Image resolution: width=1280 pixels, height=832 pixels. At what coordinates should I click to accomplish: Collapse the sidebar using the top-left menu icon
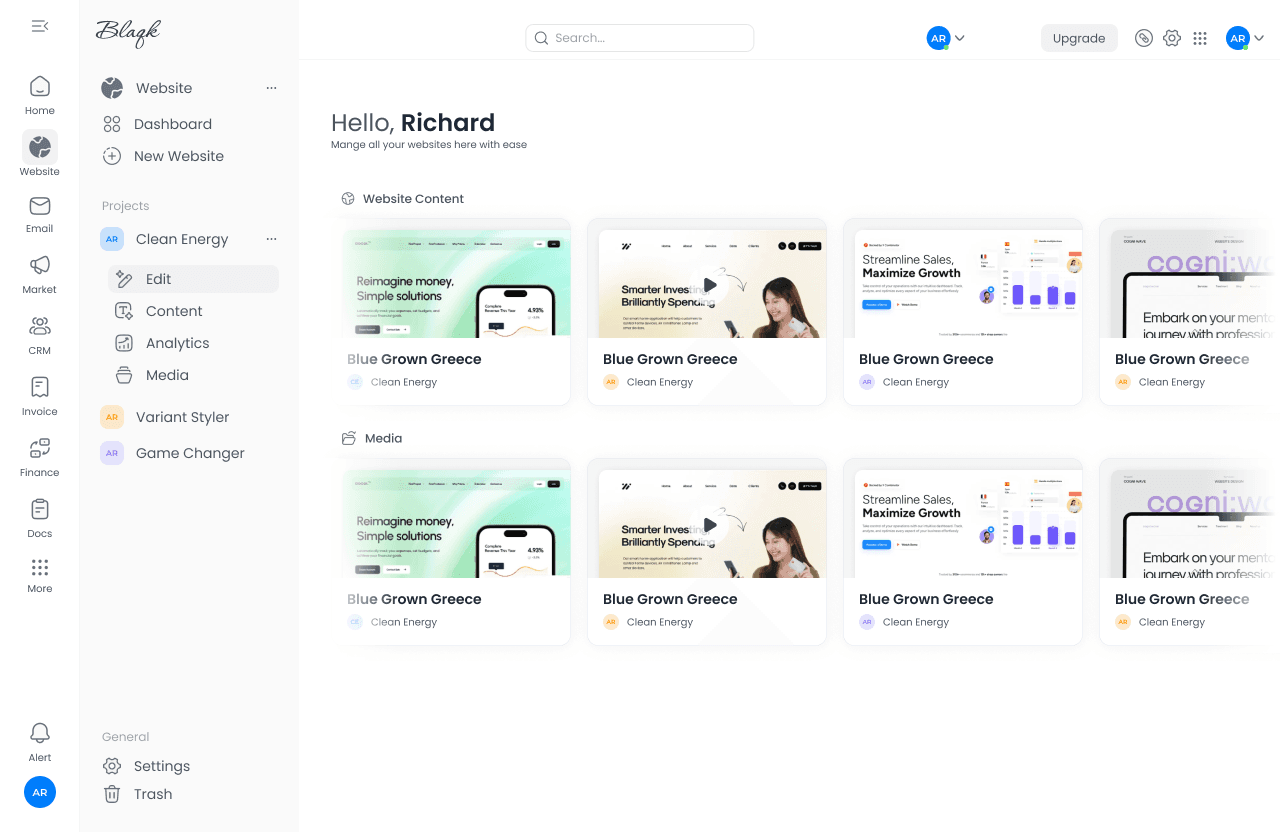pos(40,26)
